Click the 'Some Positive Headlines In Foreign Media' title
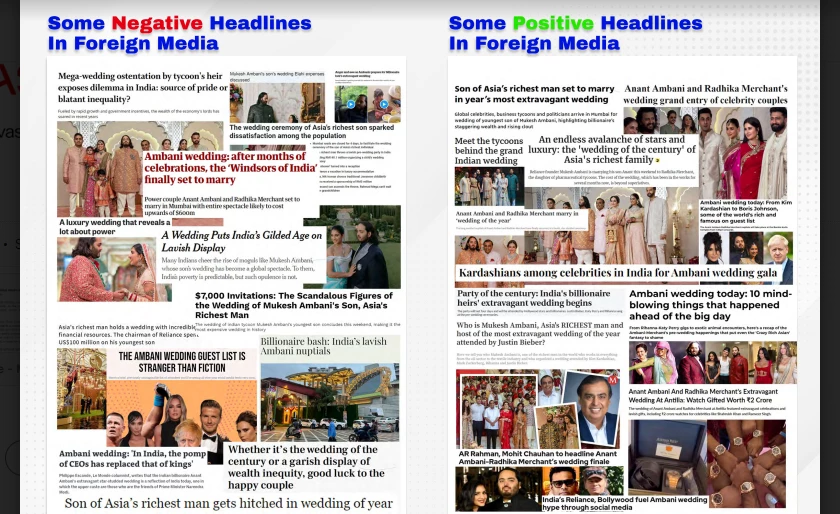The image size is (840, 514). (575, 33)
